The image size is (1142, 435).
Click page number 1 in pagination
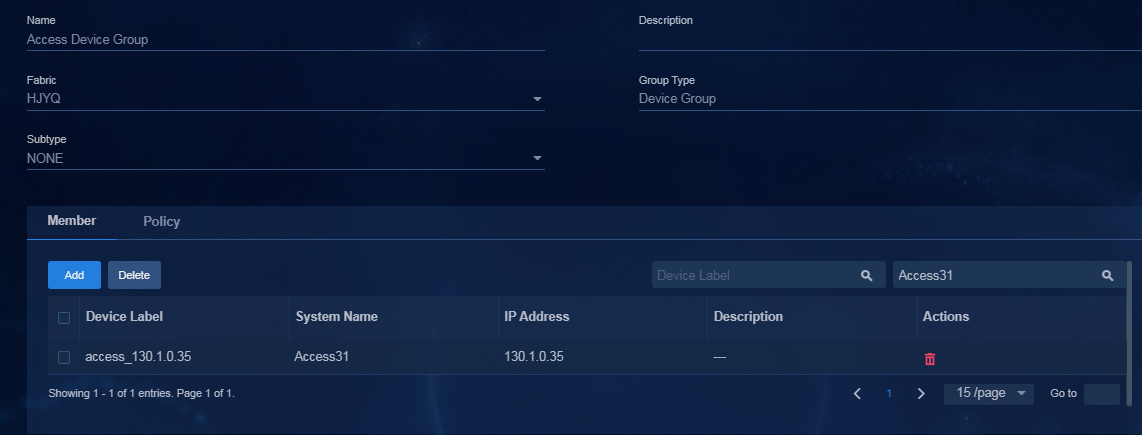coord(889,393)
